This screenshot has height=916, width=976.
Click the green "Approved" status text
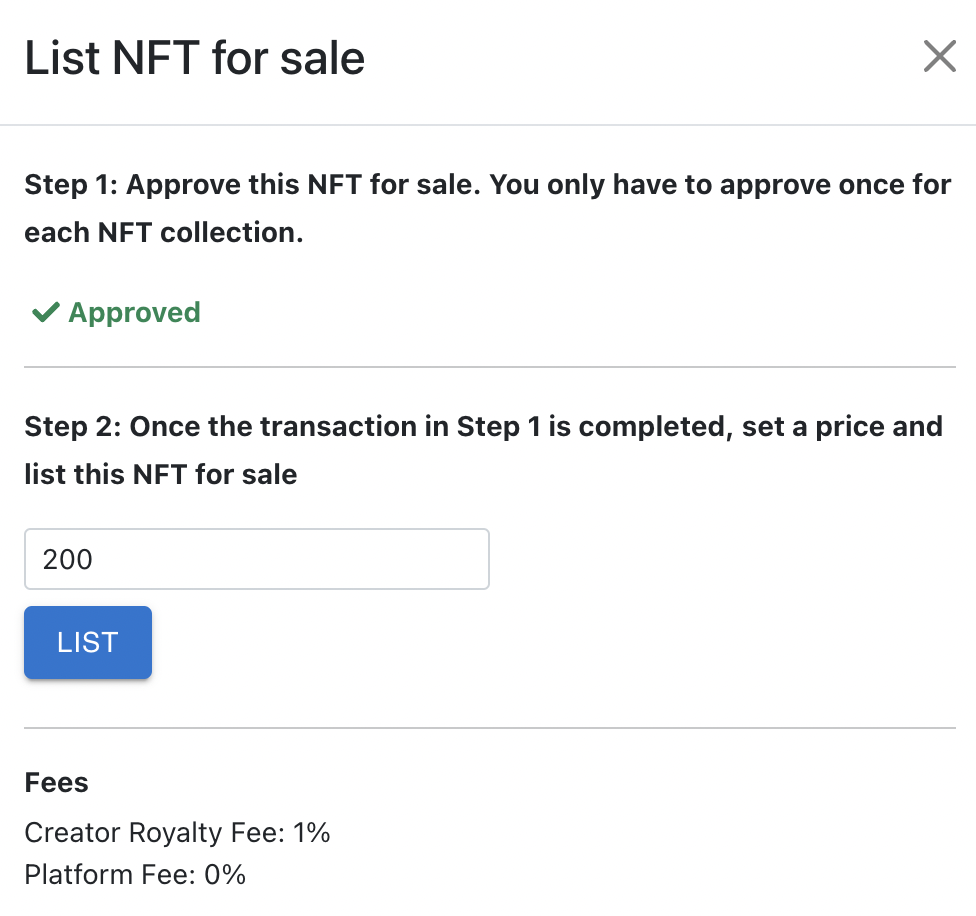pos(134,313)
